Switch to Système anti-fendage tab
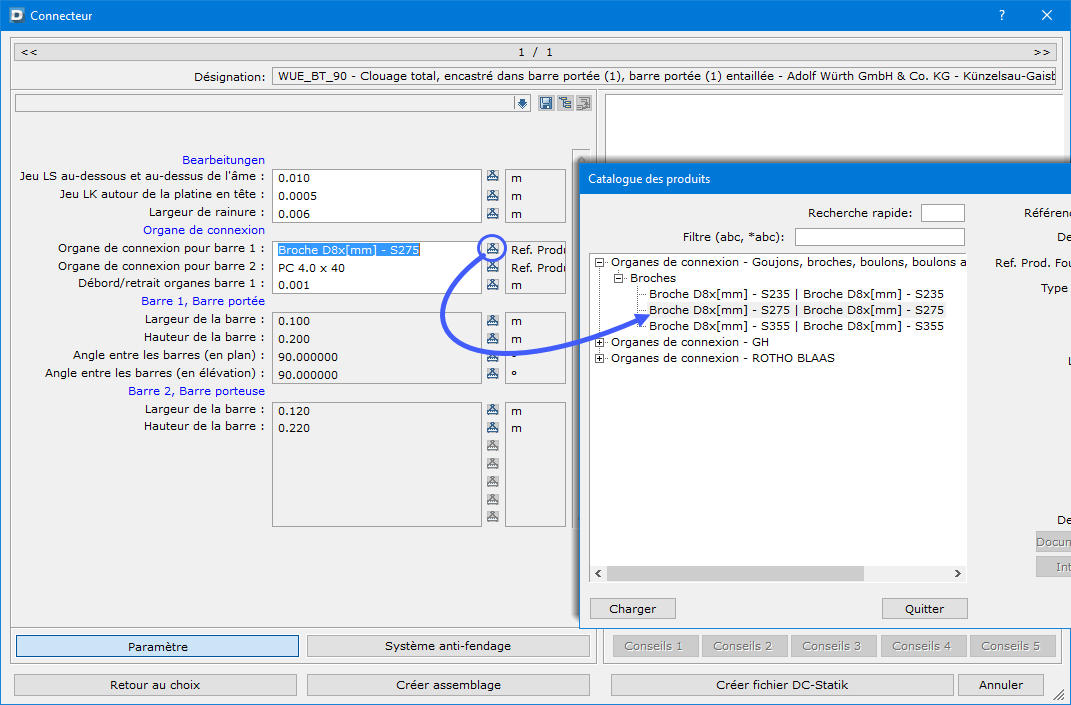Screen dimensions: 1071x705 point(448,646)
